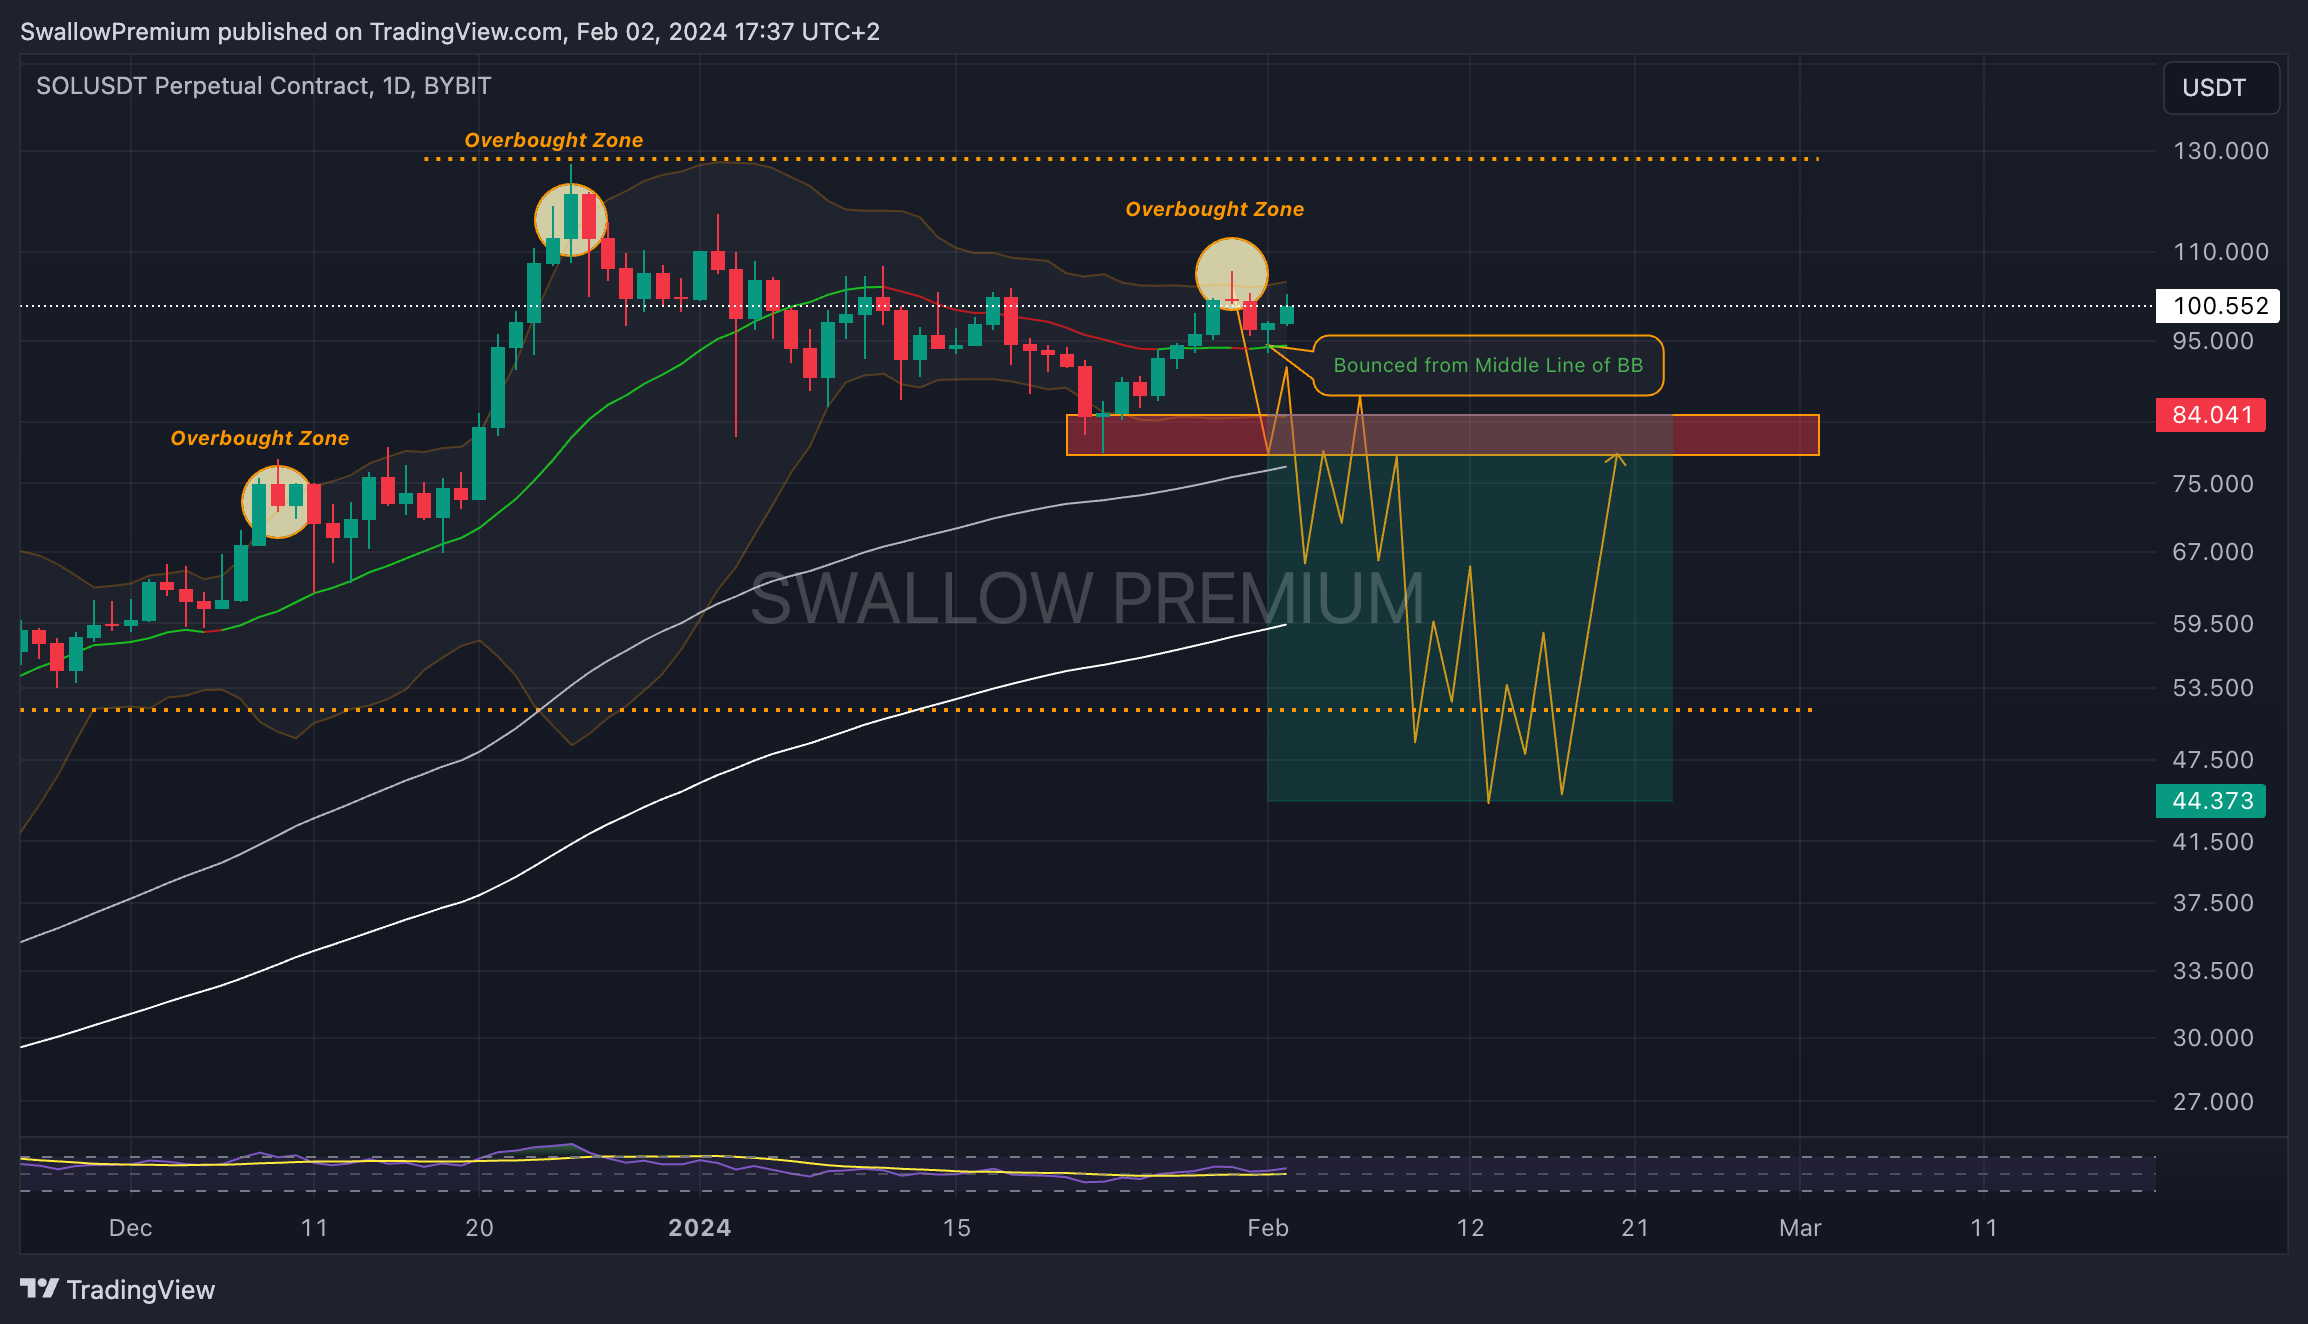This screenshot has height=1324, width=2308.
Task: Click the Overbought Zone label above February circle
Action: coord(1215,209)
